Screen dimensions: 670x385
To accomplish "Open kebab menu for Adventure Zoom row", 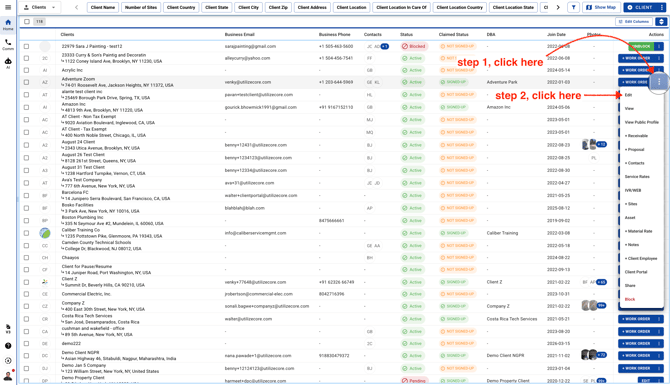I will click(x=659, y=82).
